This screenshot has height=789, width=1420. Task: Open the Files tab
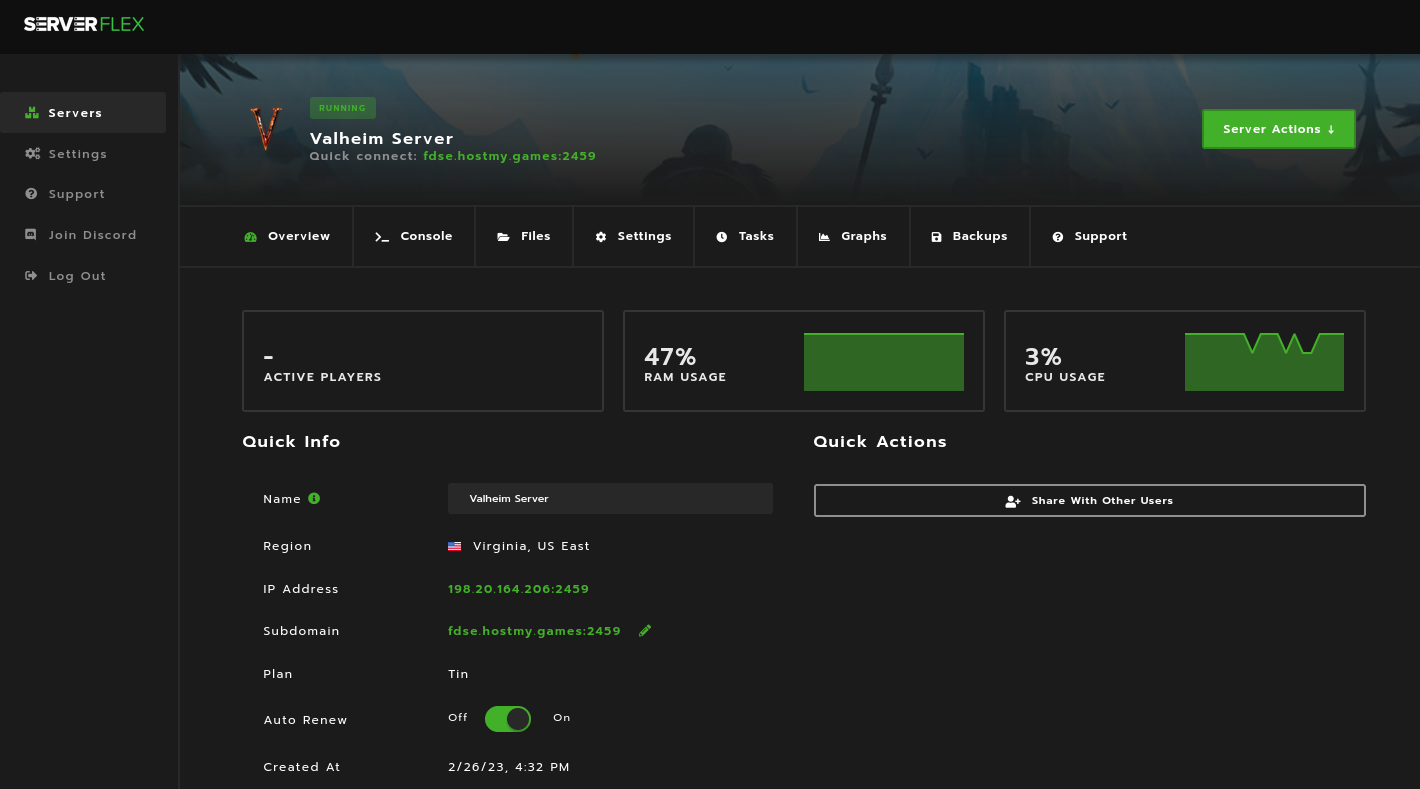point(524,237)
